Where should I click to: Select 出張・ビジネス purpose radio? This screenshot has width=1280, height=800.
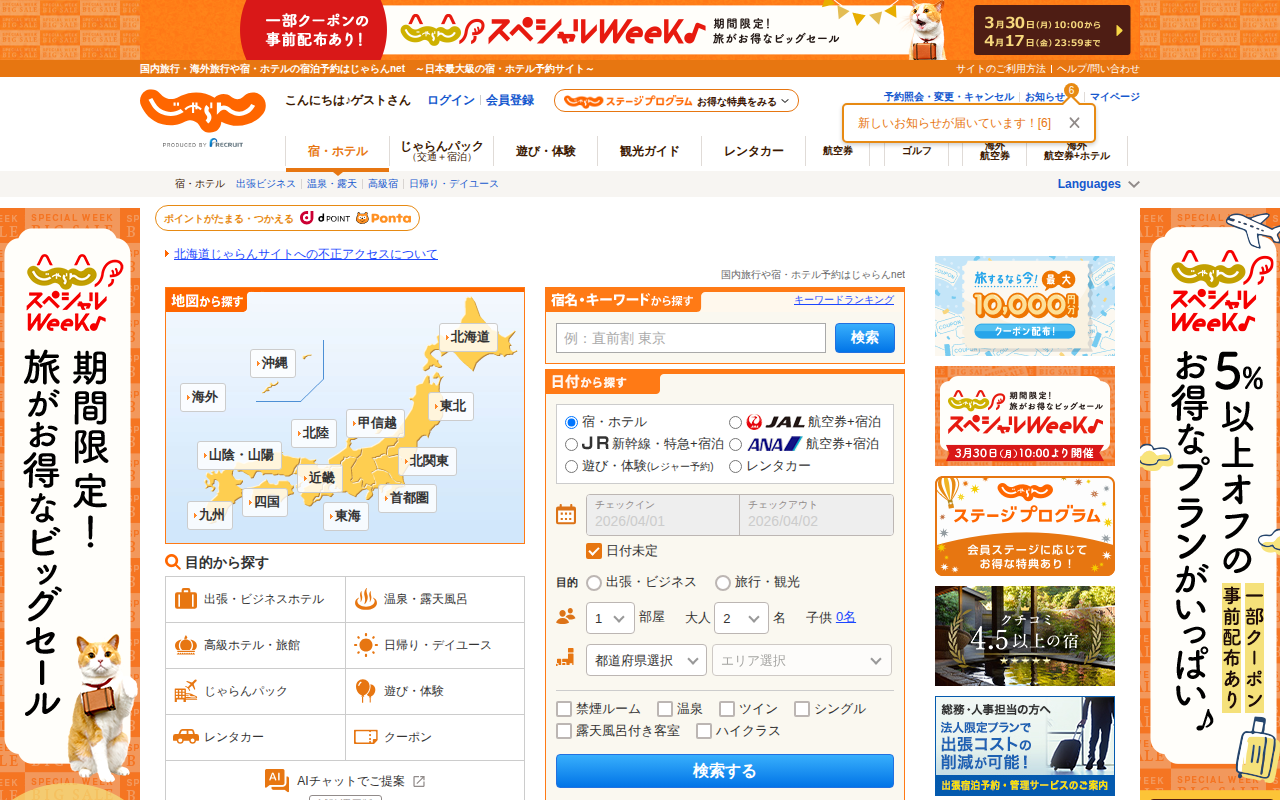[x=594, y=583]
